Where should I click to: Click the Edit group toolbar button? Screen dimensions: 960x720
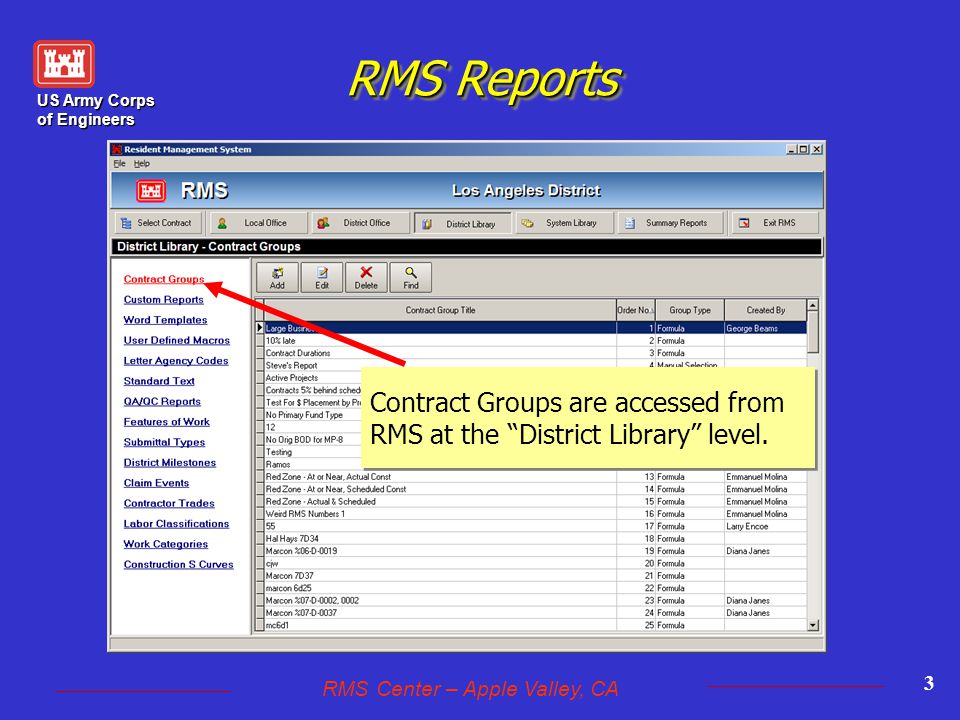(x=322, y=277)
